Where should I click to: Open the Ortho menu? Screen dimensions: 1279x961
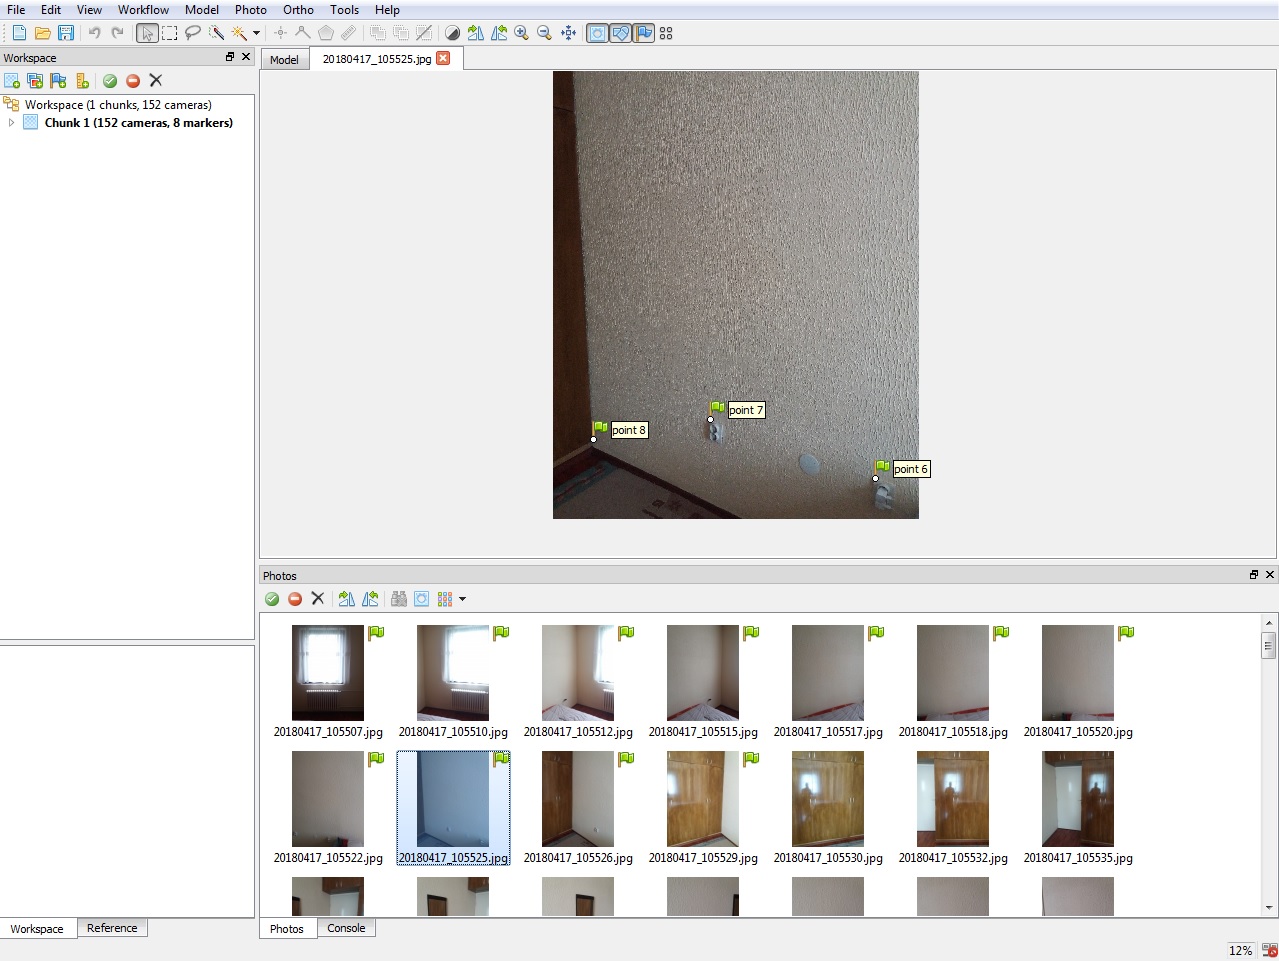coord(298,10)
